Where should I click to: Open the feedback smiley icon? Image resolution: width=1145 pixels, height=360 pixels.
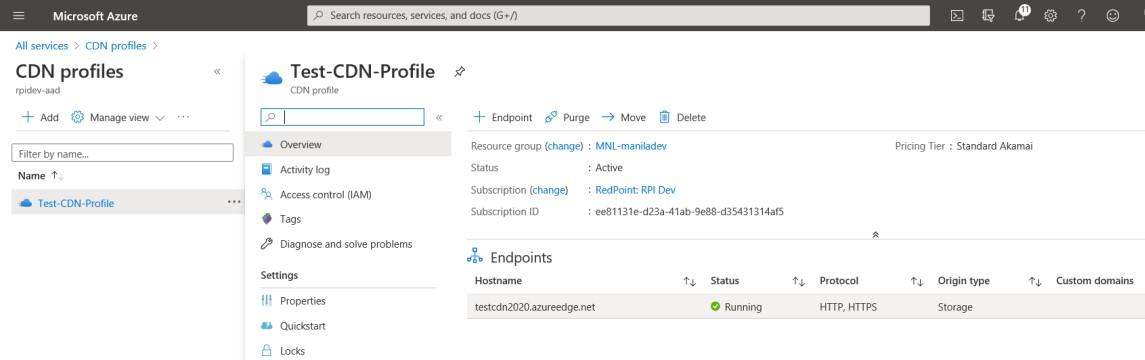(x=1113, y=15)
